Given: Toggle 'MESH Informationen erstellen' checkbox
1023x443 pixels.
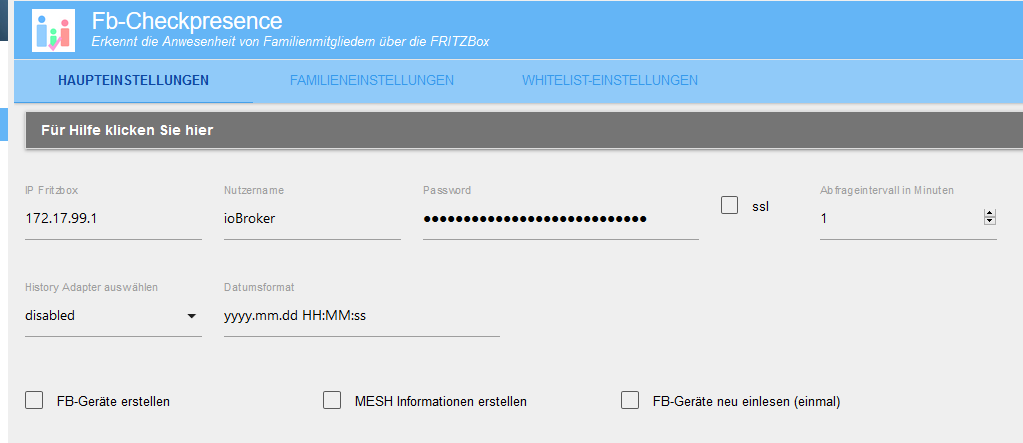Looking at the screenshot, I should (333, 401).
